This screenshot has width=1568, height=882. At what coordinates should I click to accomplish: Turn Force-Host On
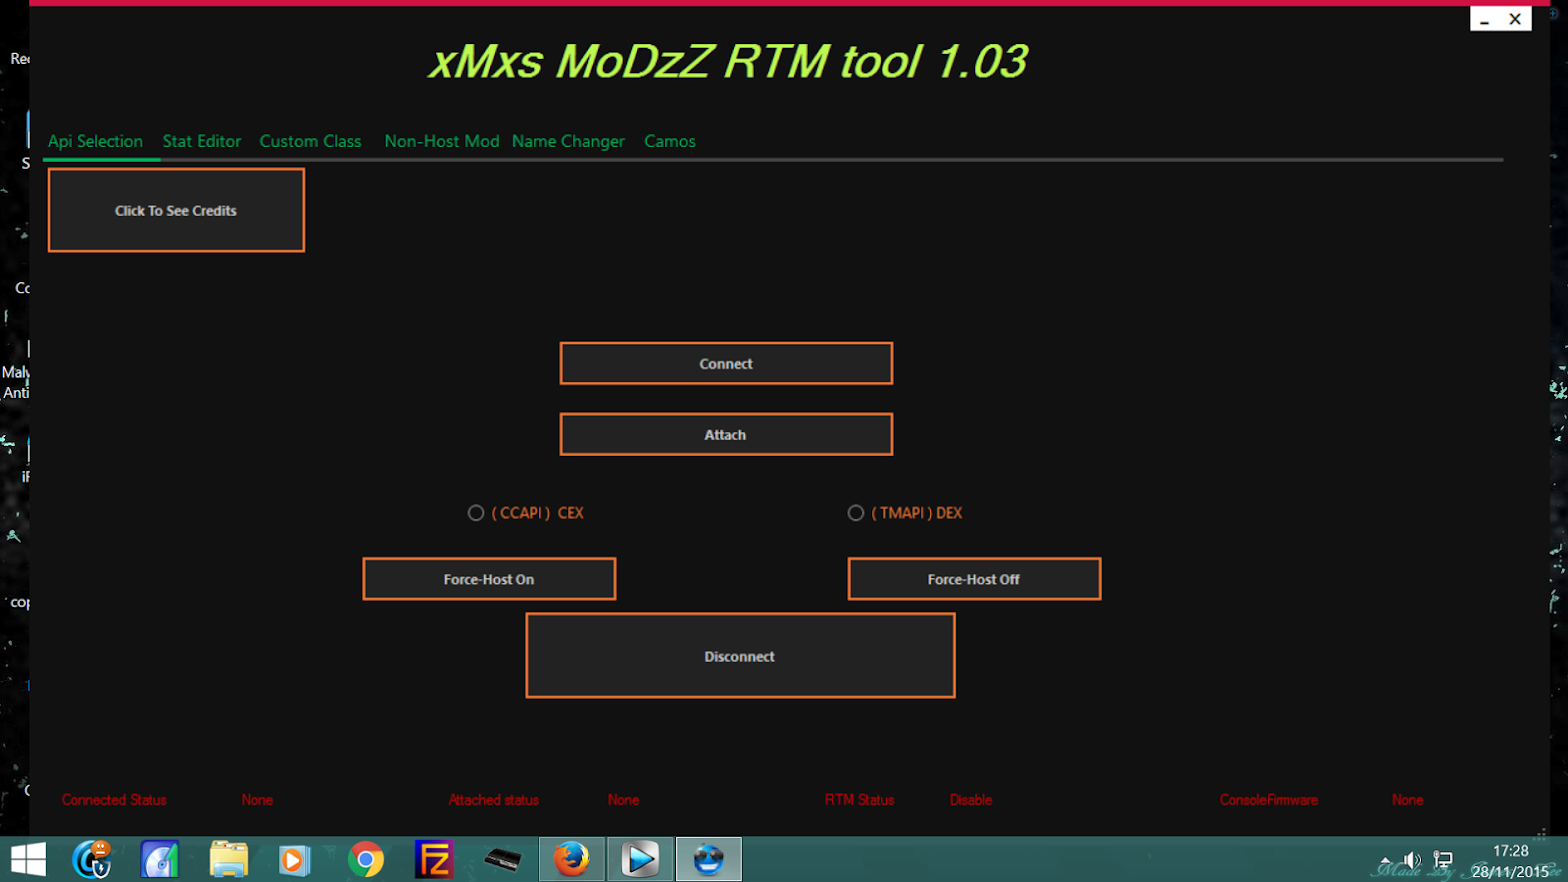[x=489, y=579]
